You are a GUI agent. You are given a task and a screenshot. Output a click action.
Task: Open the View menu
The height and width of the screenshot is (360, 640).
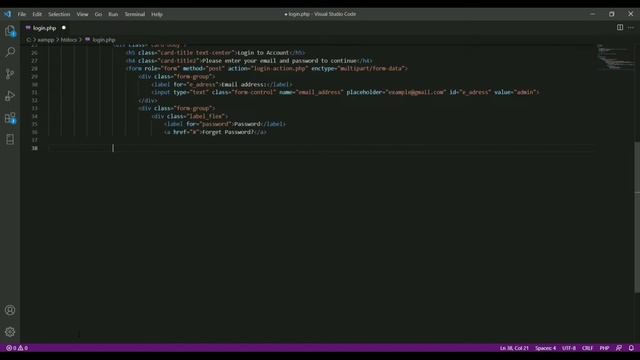point(82,14)
